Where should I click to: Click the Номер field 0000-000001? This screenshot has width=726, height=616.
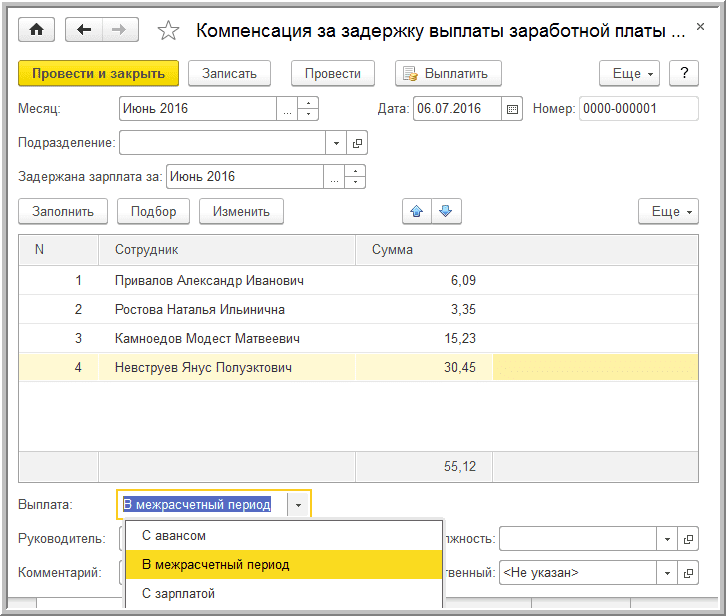(638, 109)
